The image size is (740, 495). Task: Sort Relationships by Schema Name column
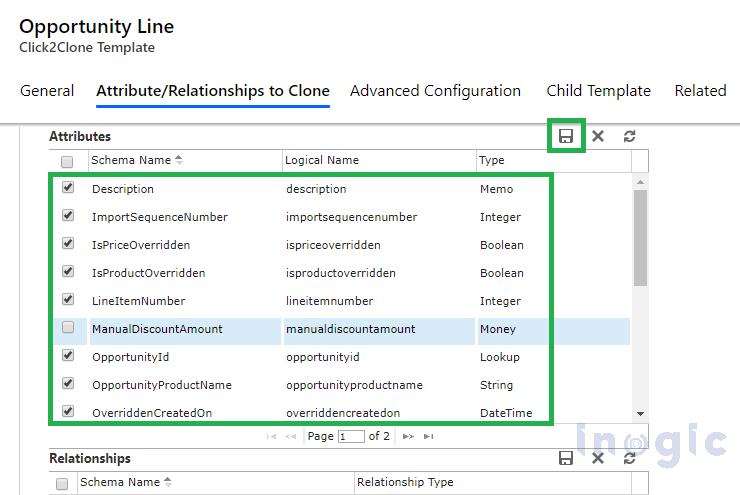pos(120,482)
